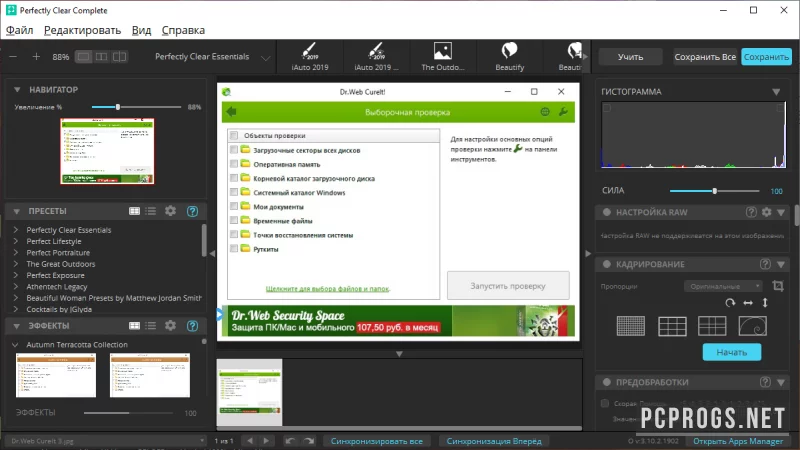Click the zoom in plus icon
This screenshot has width=800, height=450.
coord(36,57)
